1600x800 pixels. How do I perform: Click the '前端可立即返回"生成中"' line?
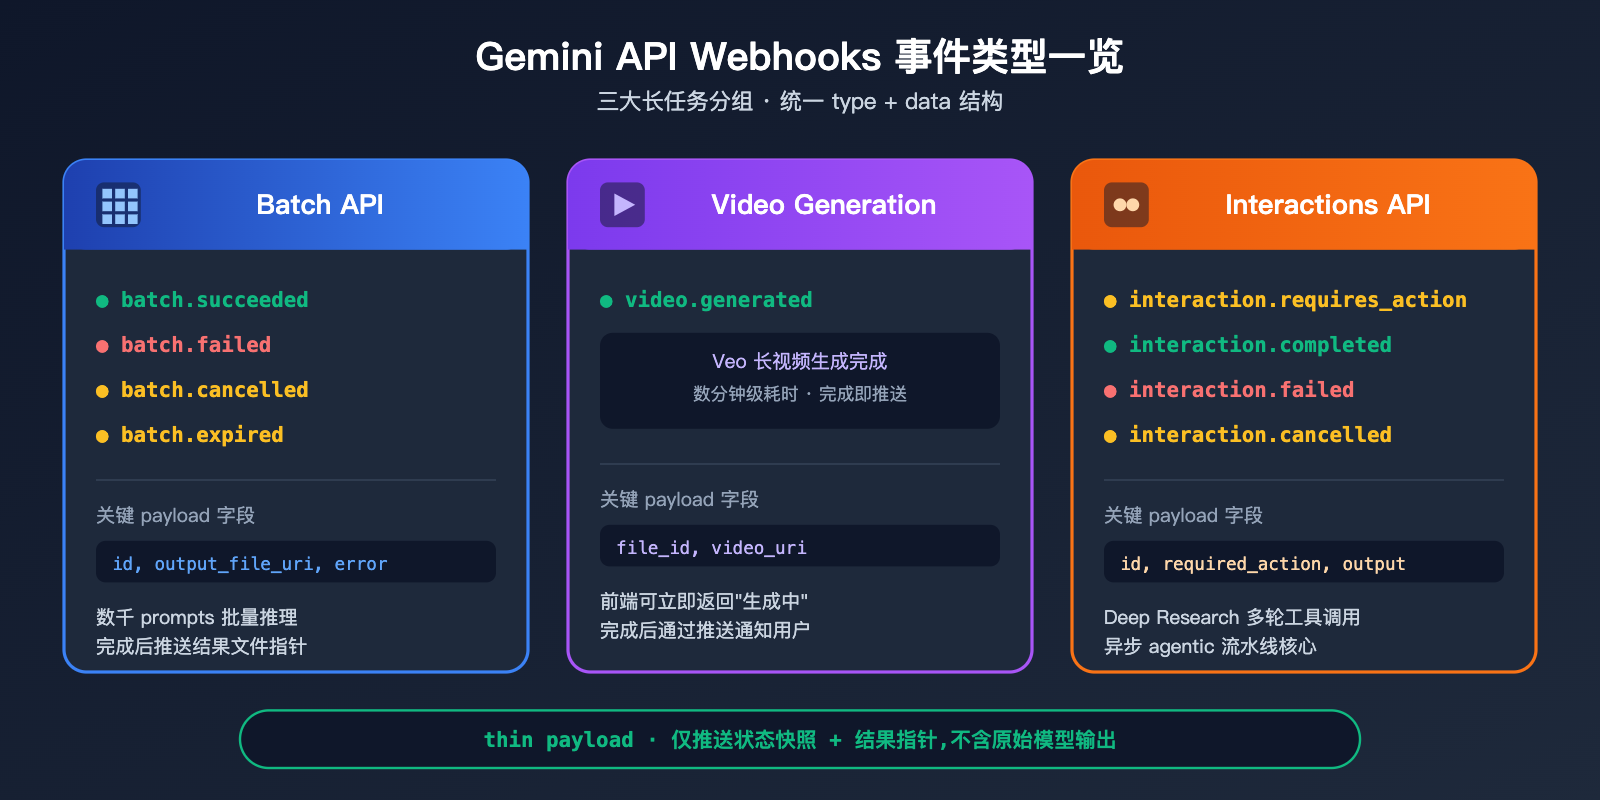coord(704,601)
